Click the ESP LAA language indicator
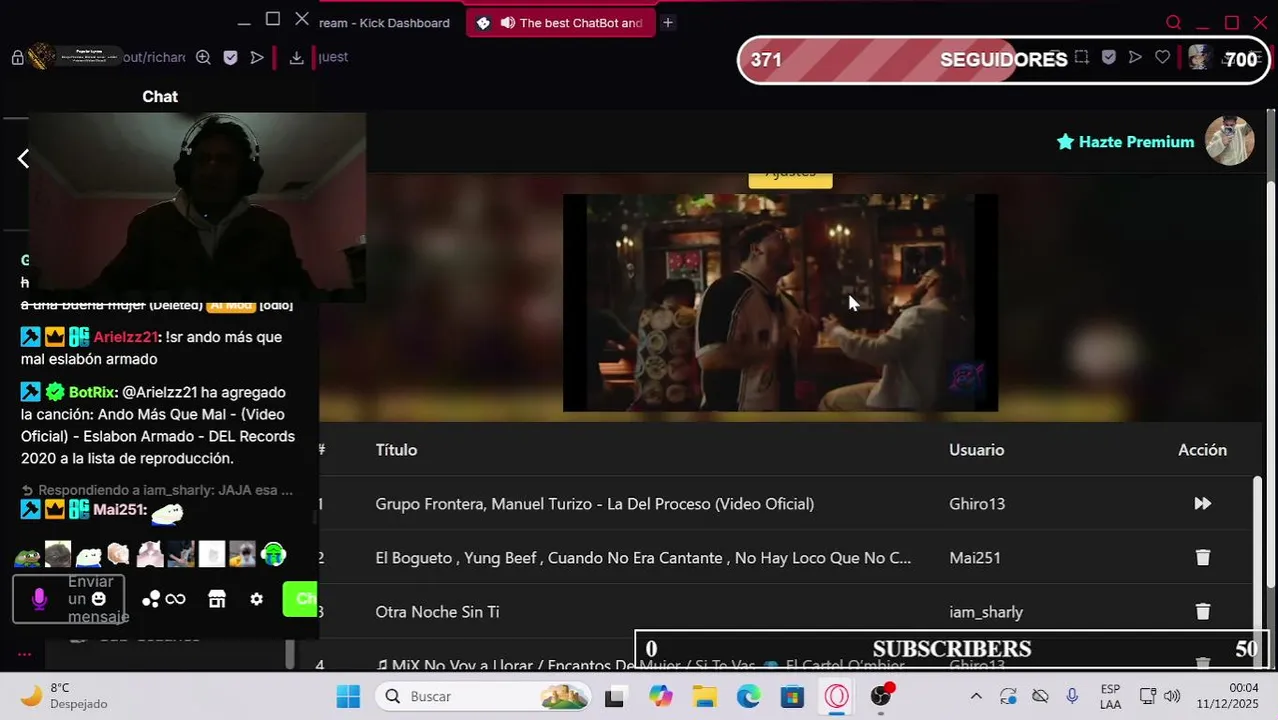Image resolution: width=1278 pixels, height=720 pixels. coord(1110,696)
